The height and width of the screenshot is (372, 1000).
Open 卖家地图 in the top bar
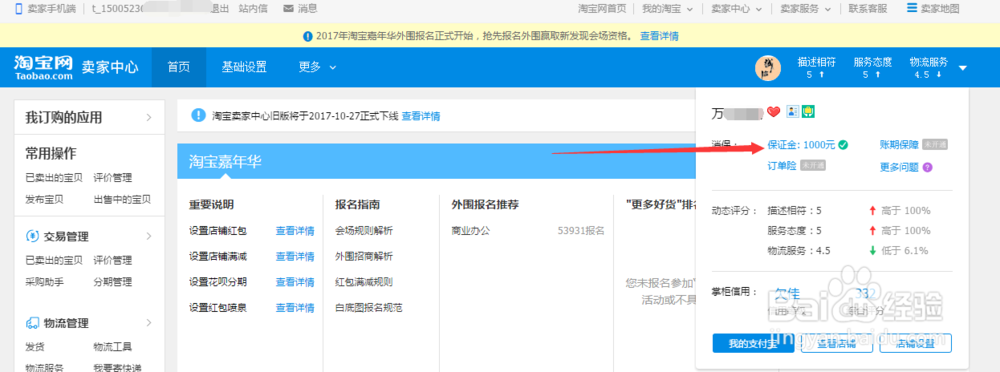[940, 9]
